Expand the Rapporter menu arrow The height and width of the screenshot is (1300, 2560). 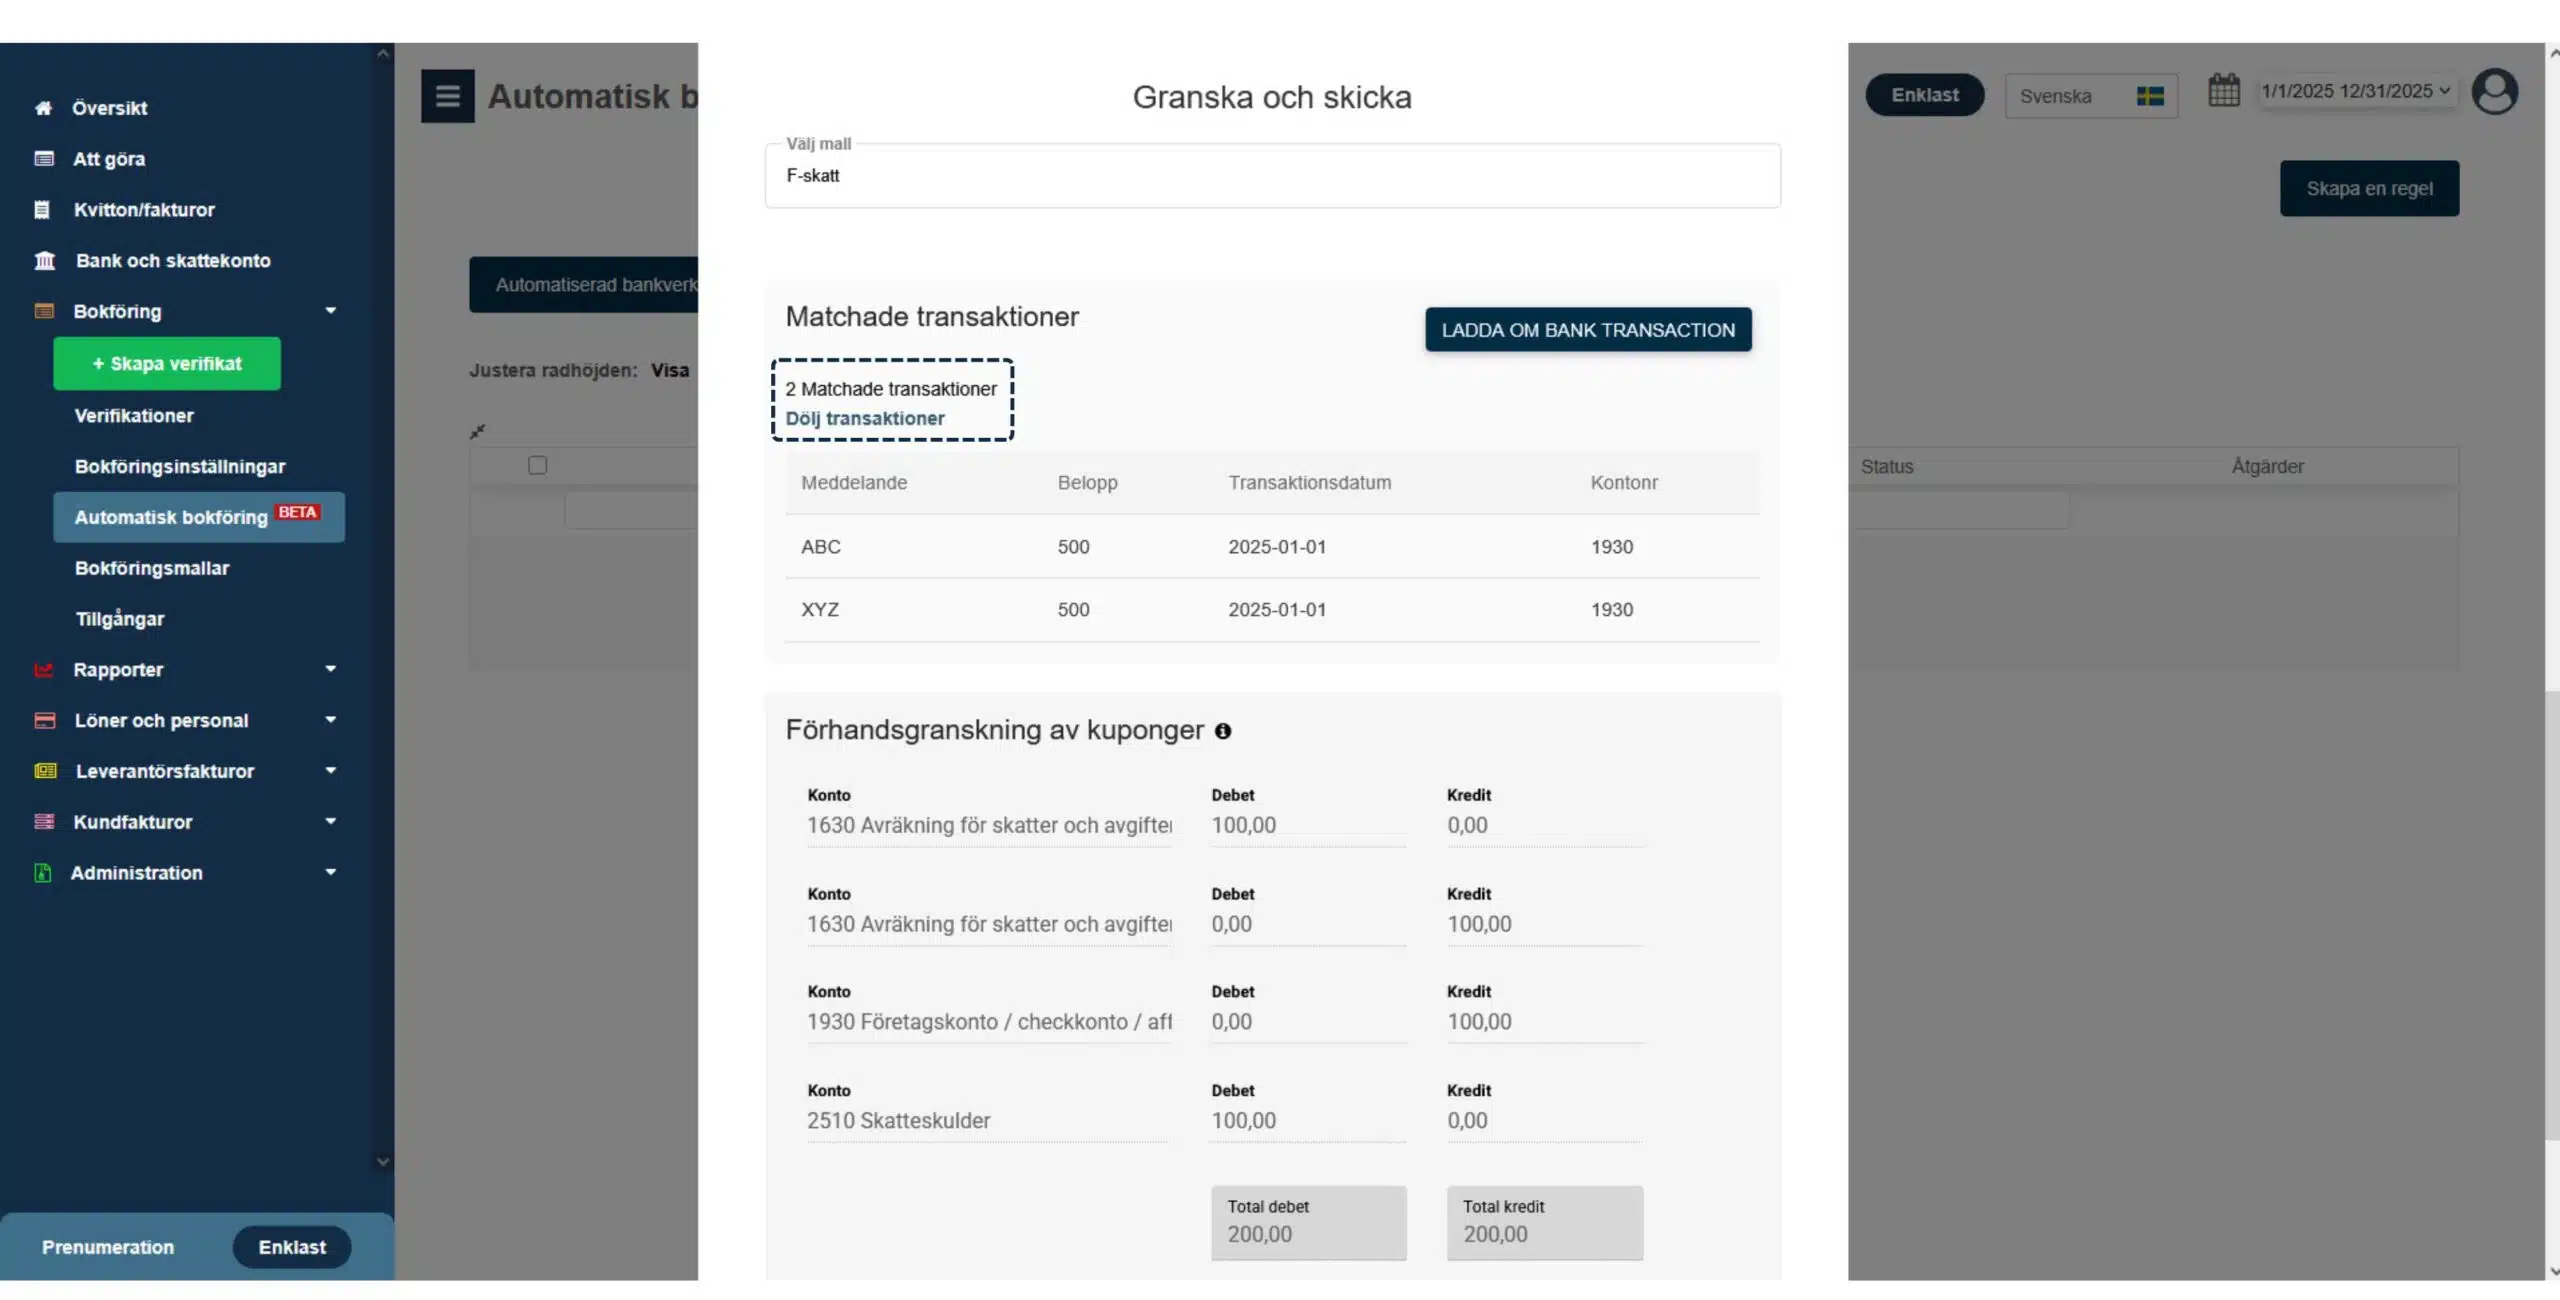click(x=330, y=669)
